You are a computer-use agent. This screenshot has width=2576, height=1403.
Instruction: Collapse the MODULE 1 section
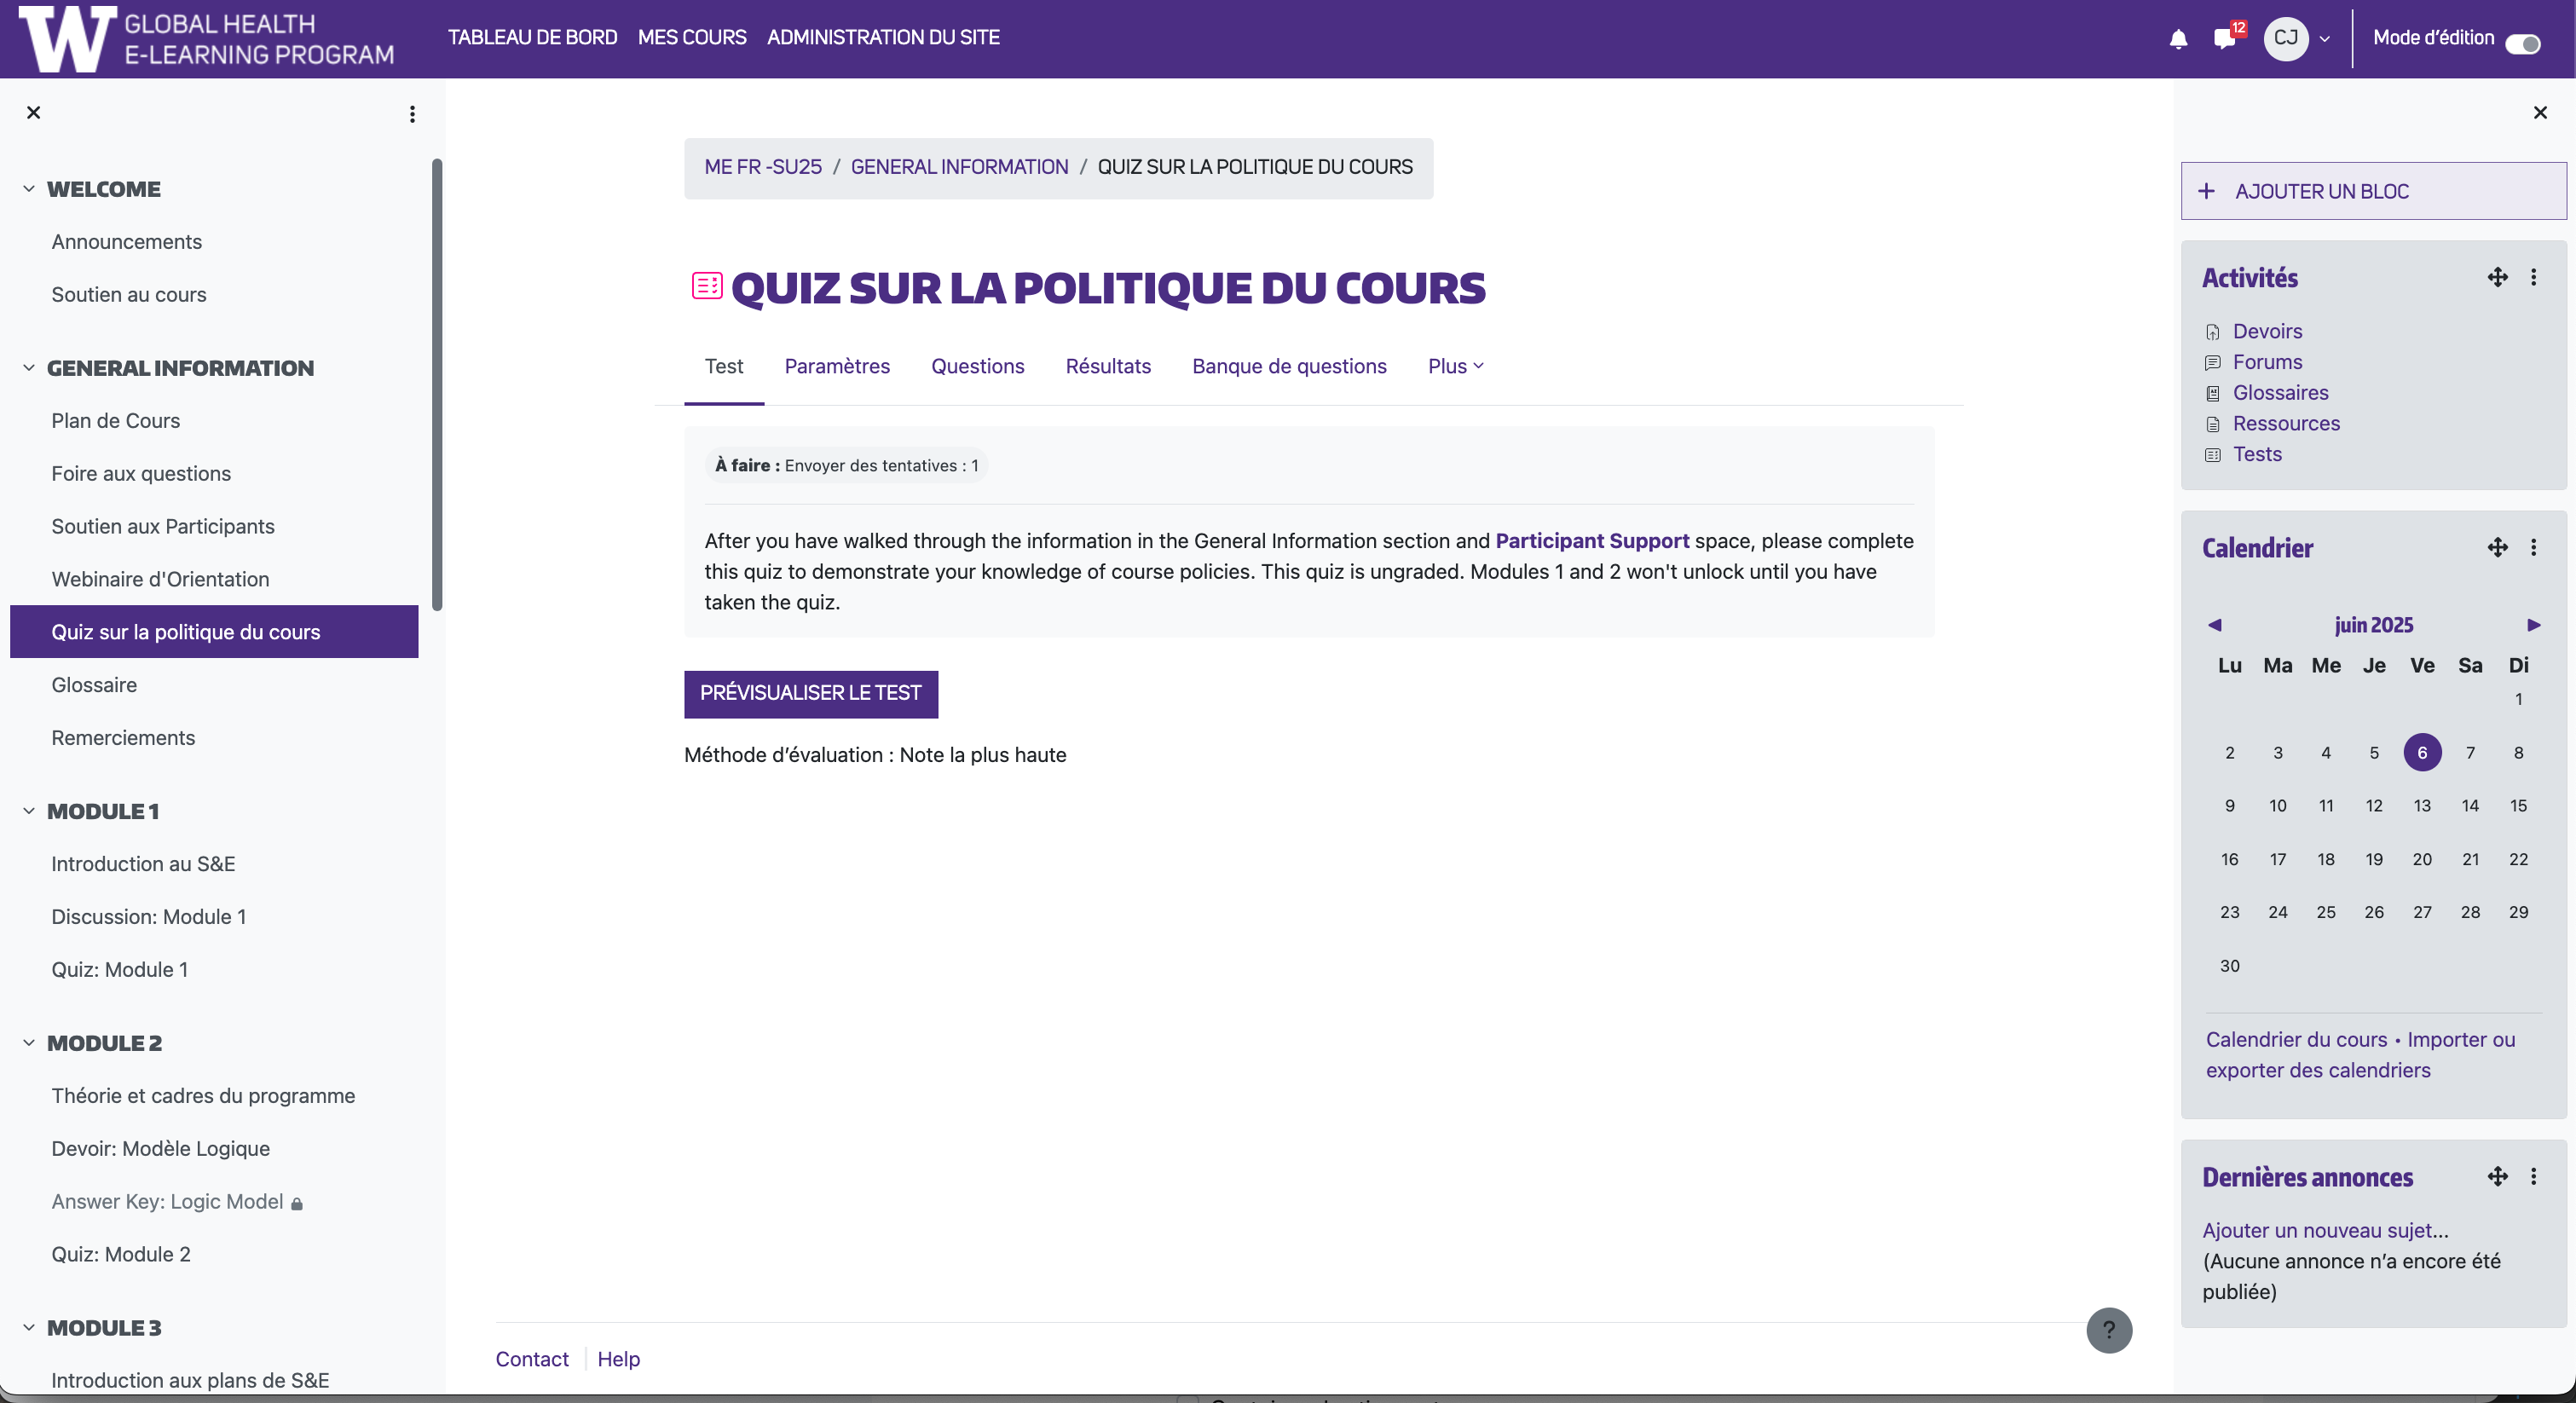(29, 811)
